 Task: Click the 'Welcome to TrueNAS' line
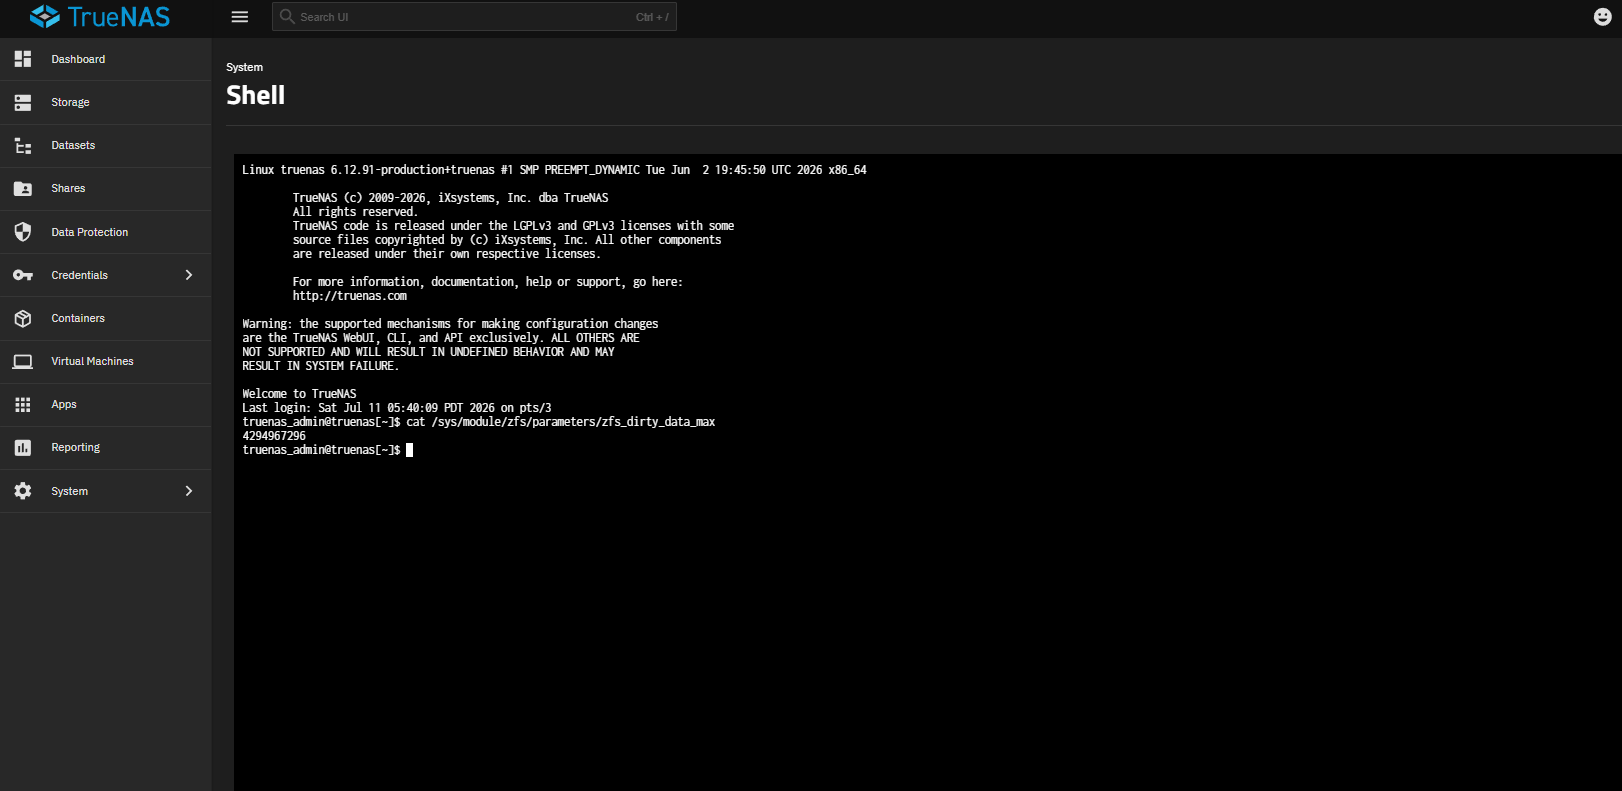(x=299, y=394)
